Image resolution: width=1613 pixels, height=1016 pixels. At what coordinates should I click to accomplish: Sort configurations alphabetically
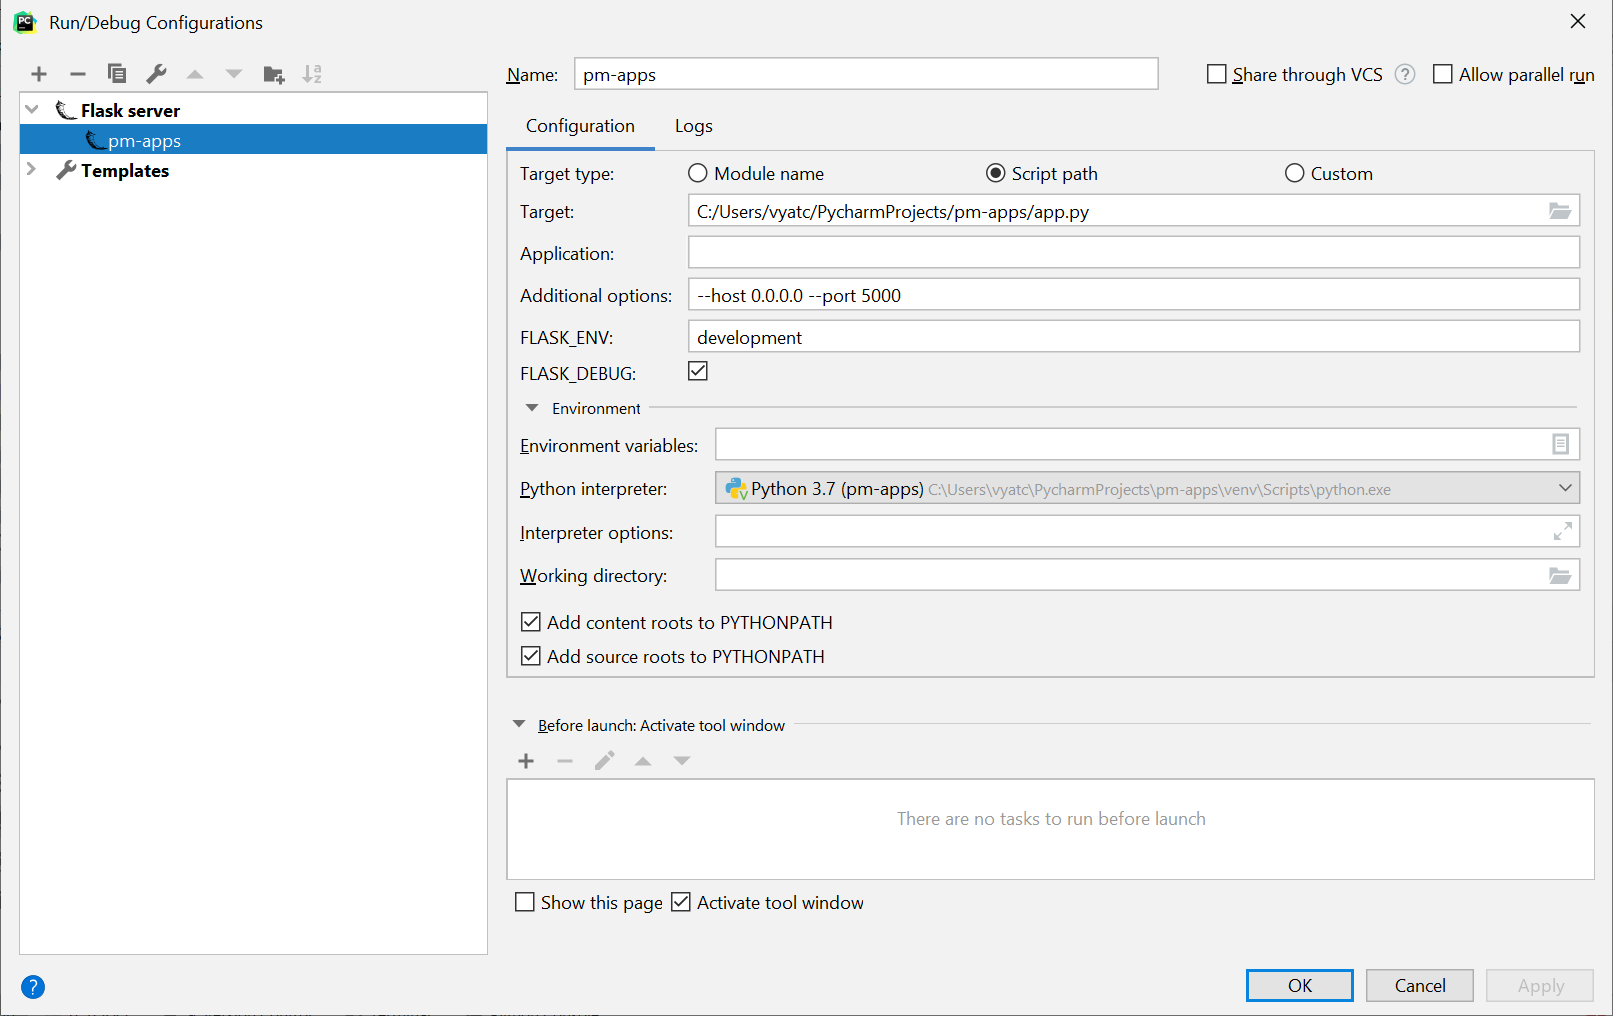[312, 74]
